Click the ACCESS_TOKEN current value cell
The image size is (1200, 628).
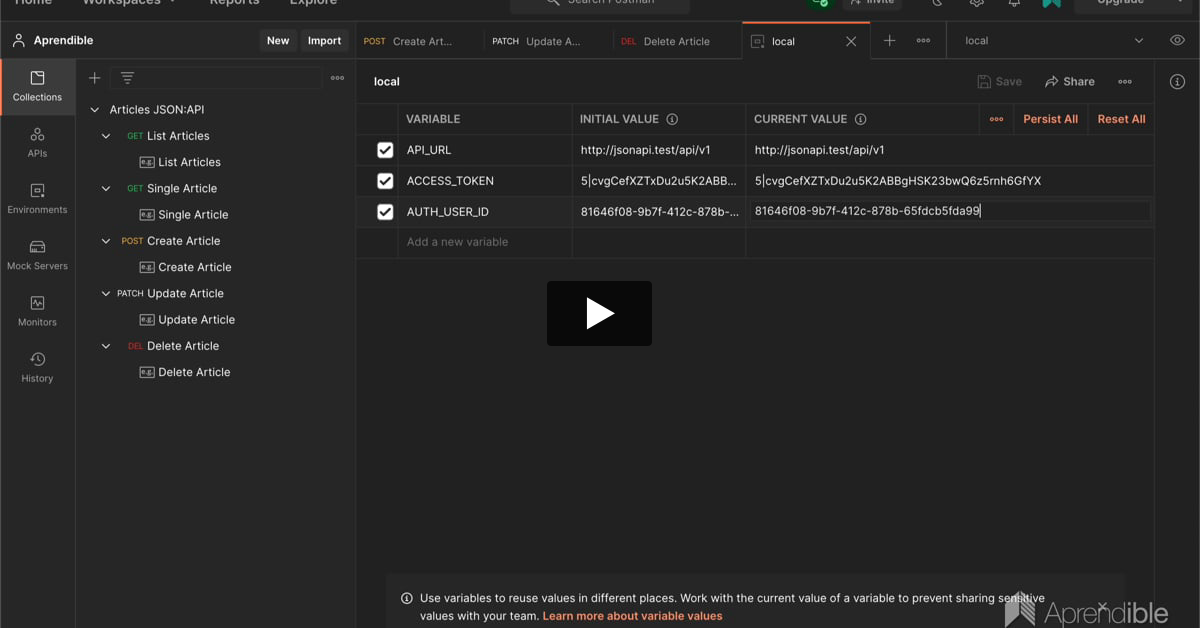click(x=950, y=181)
